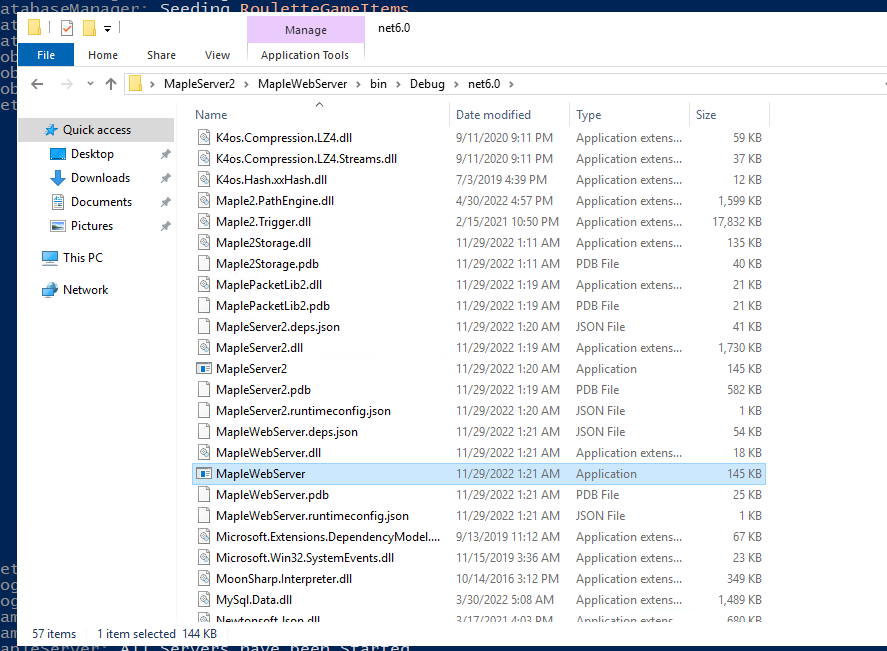Image resolution: width=887 pixels, height=651 pixels.
Task: Open the Recent locations dropdown arrow
Action: 90,84
